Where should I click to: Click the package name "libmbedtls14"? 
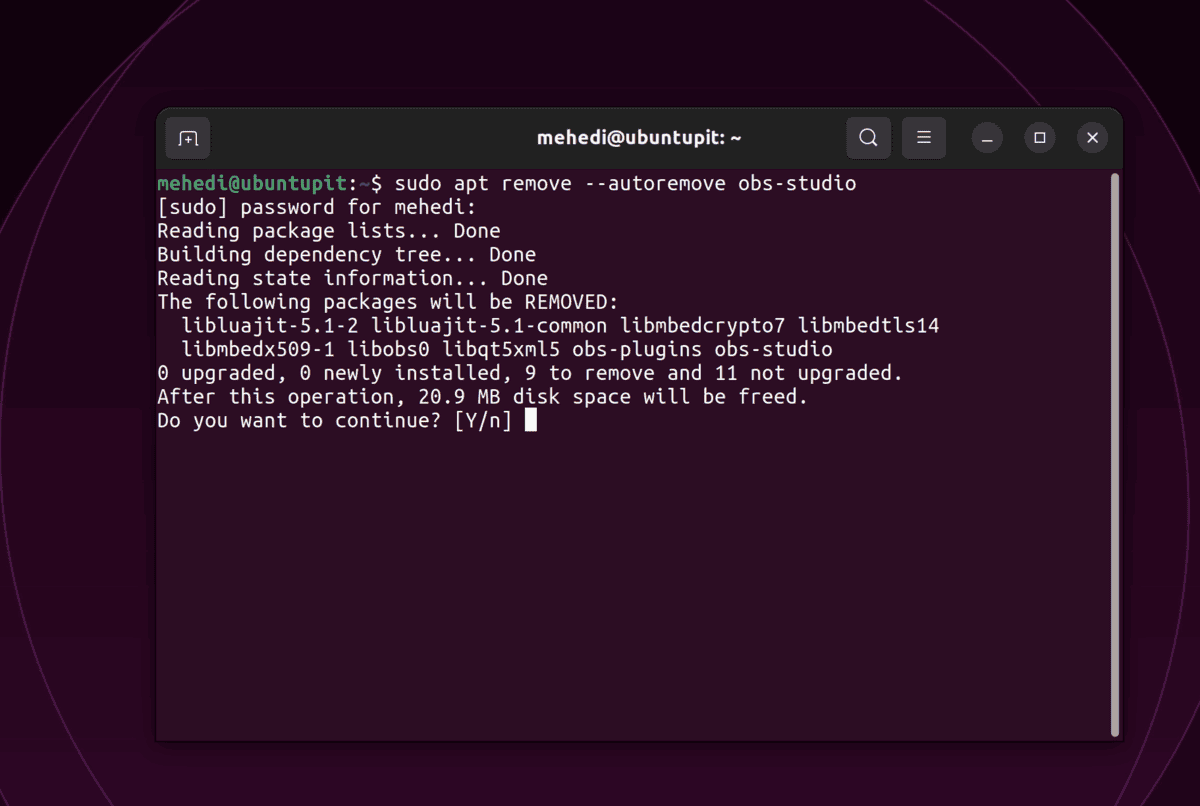869,326
